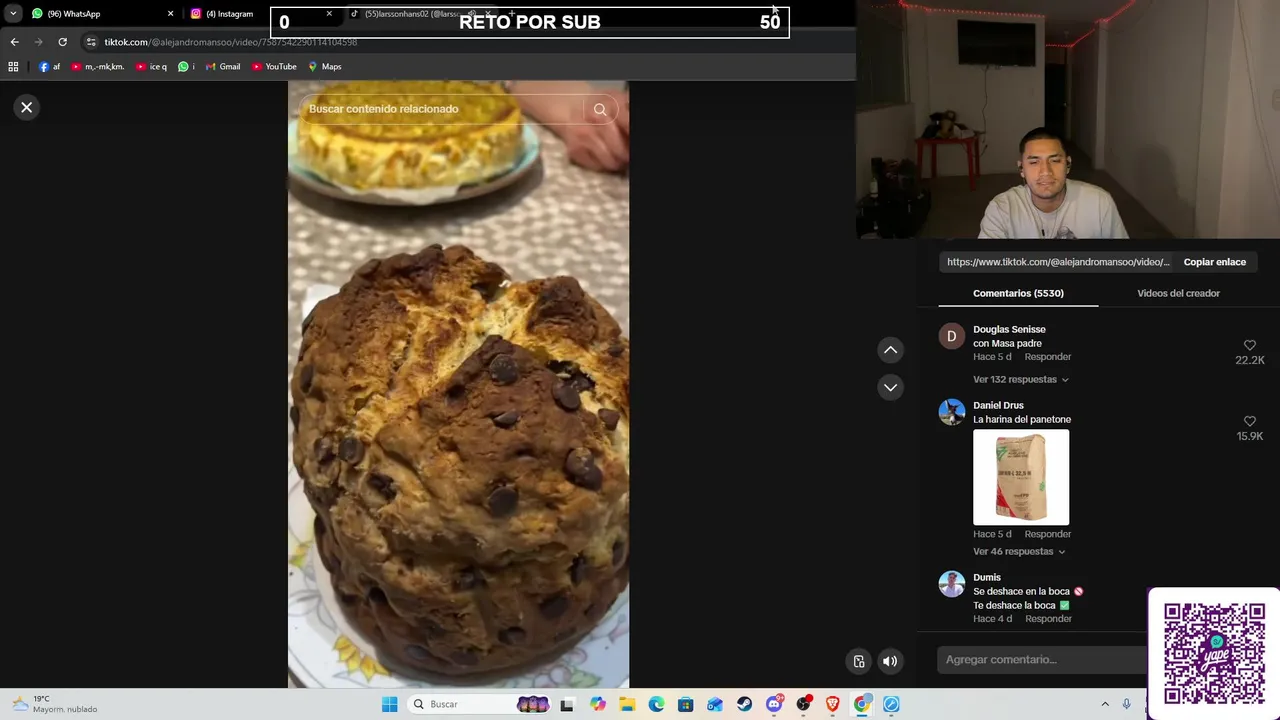Open Douglas Senisse's profile name

(1009, 329)
